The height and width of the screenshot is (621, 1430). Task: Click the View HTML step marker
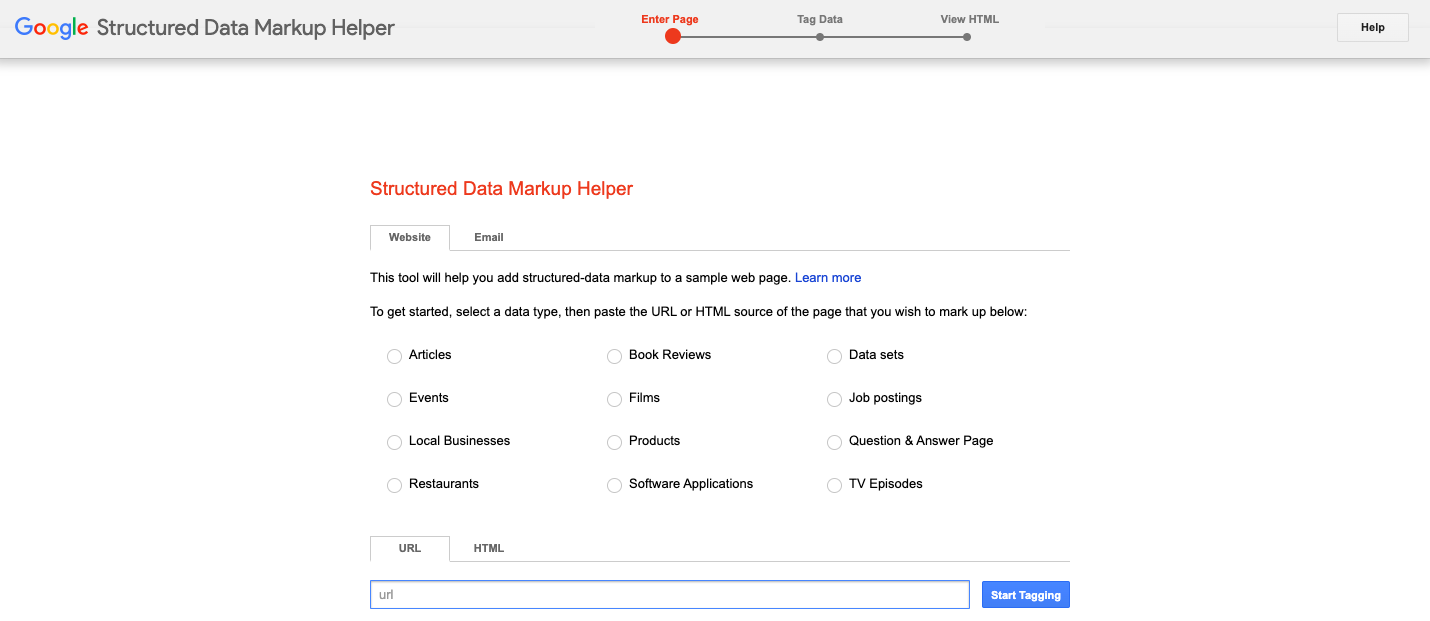[x=967, y=37]
